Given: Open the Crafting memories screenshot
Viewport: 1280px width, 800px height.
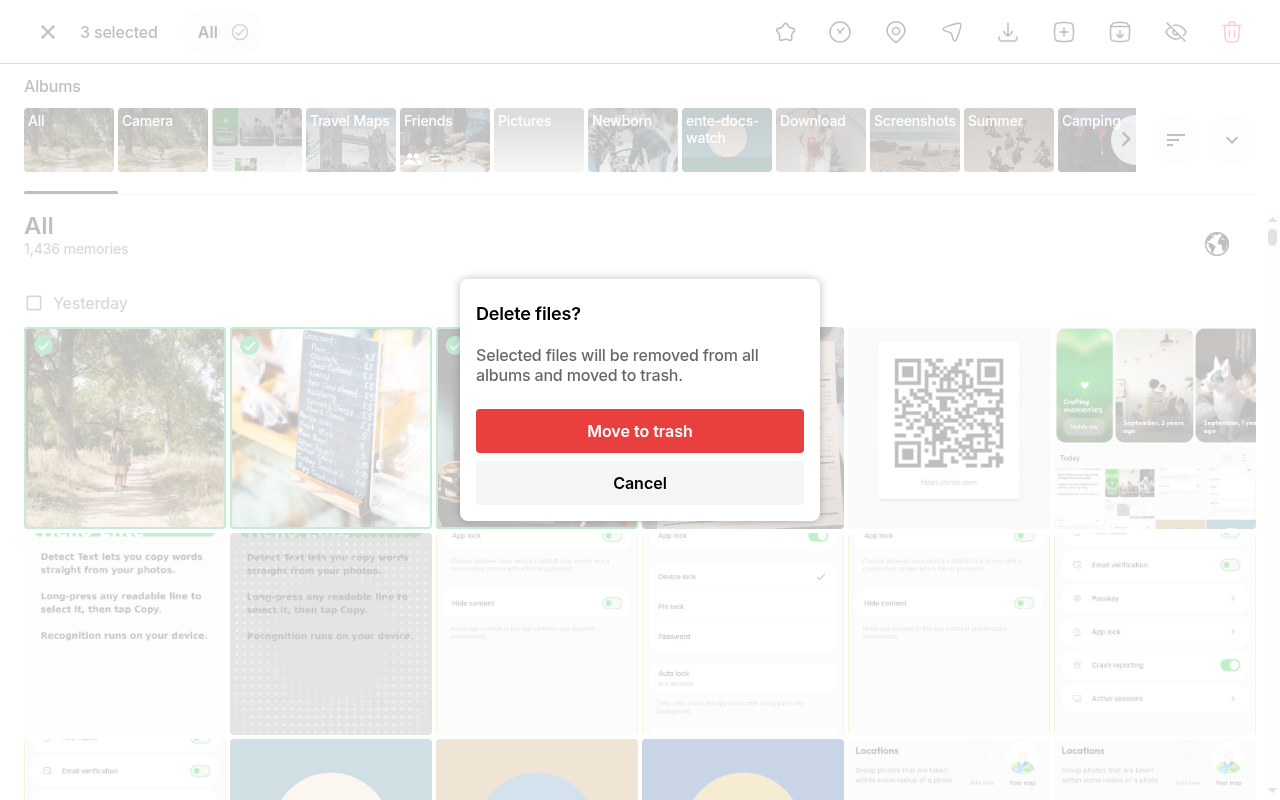Looking at the screenshot, I should 1155,428.
